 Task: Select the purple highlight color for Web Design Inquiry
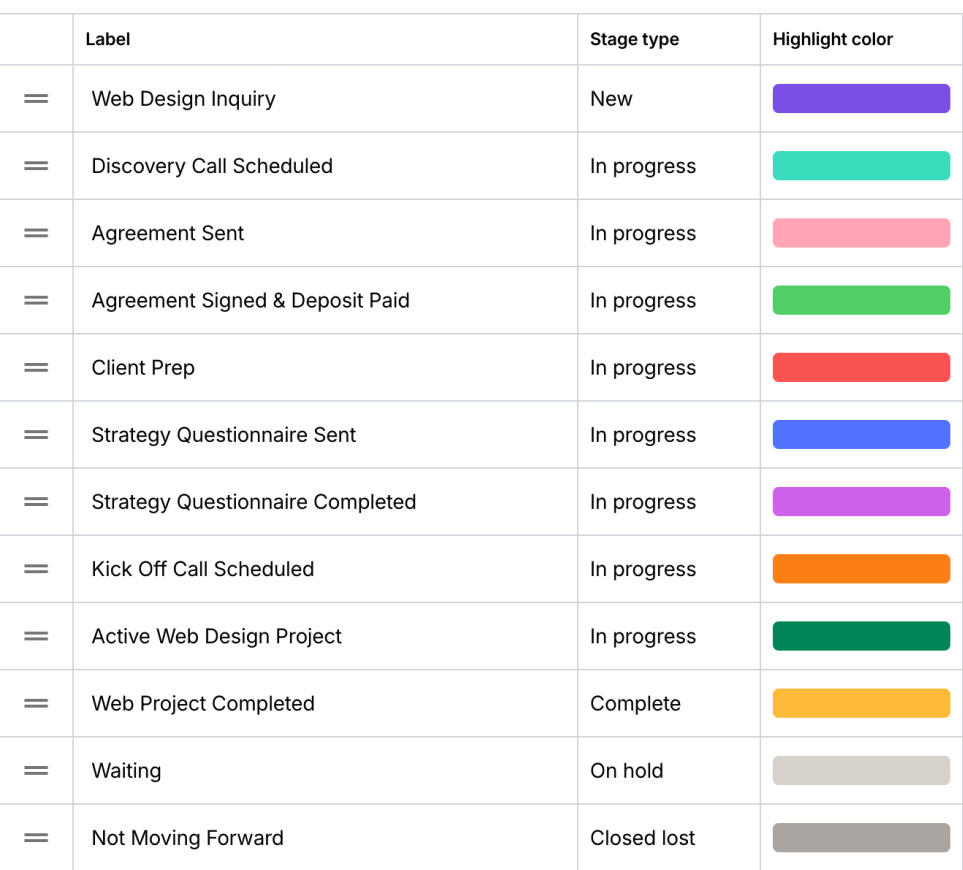[x=860, y=98]
